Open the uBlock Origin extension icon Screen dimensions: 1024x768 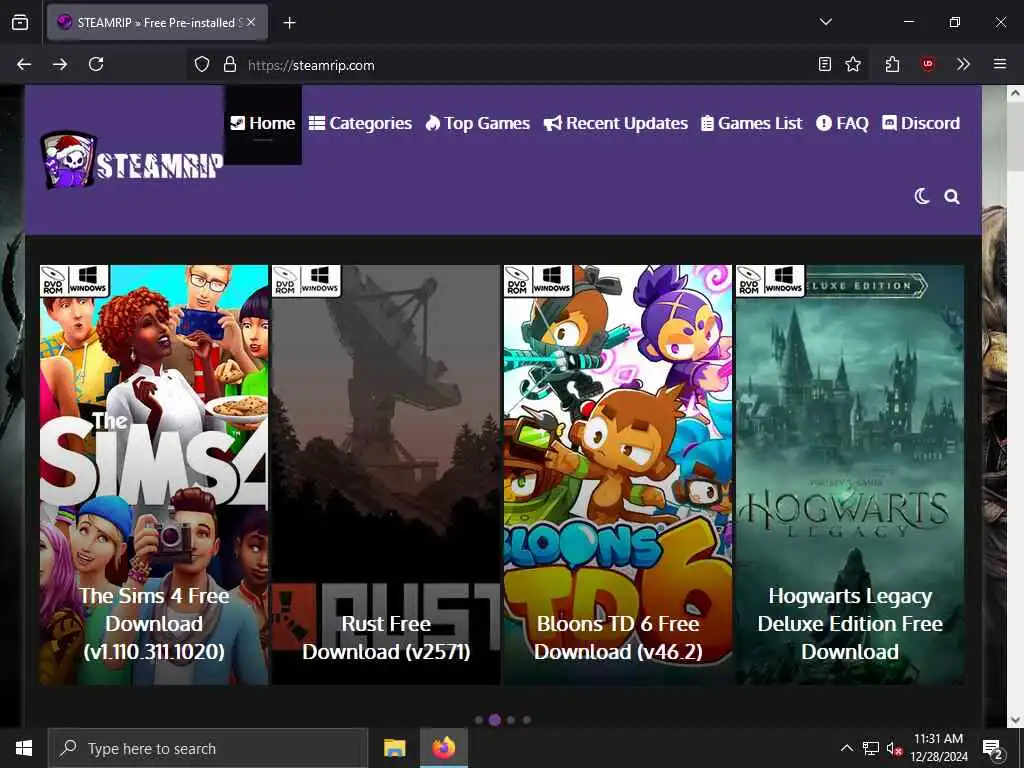pyautogui.click(x=927, y=64)
